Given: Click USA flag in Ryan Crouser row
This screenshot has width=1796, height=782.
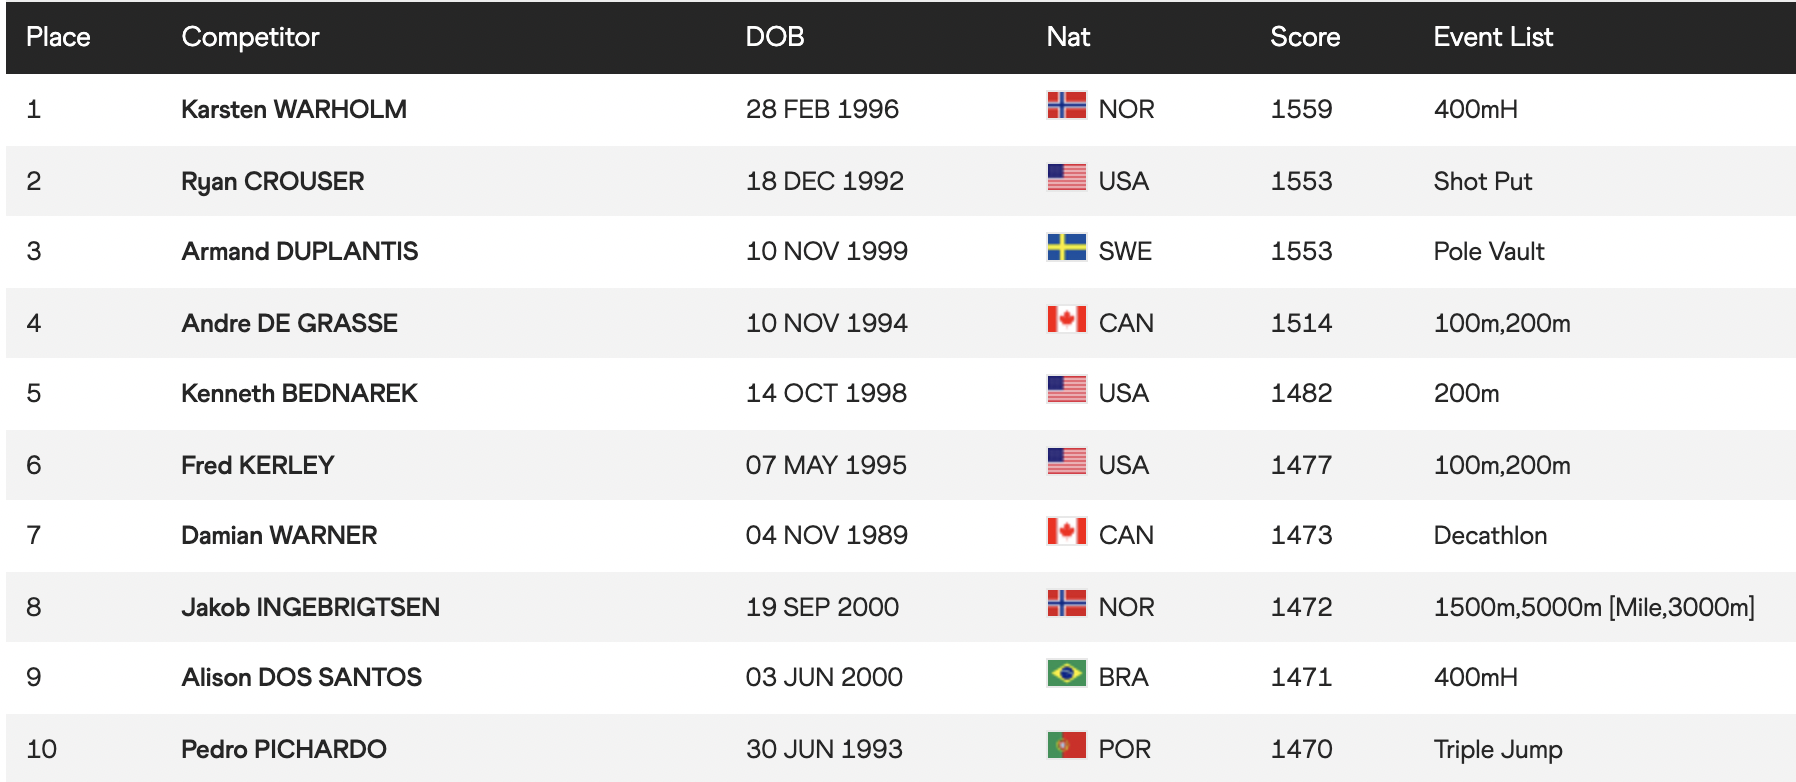Looking at the screenshot, I should coord(1066,178).
